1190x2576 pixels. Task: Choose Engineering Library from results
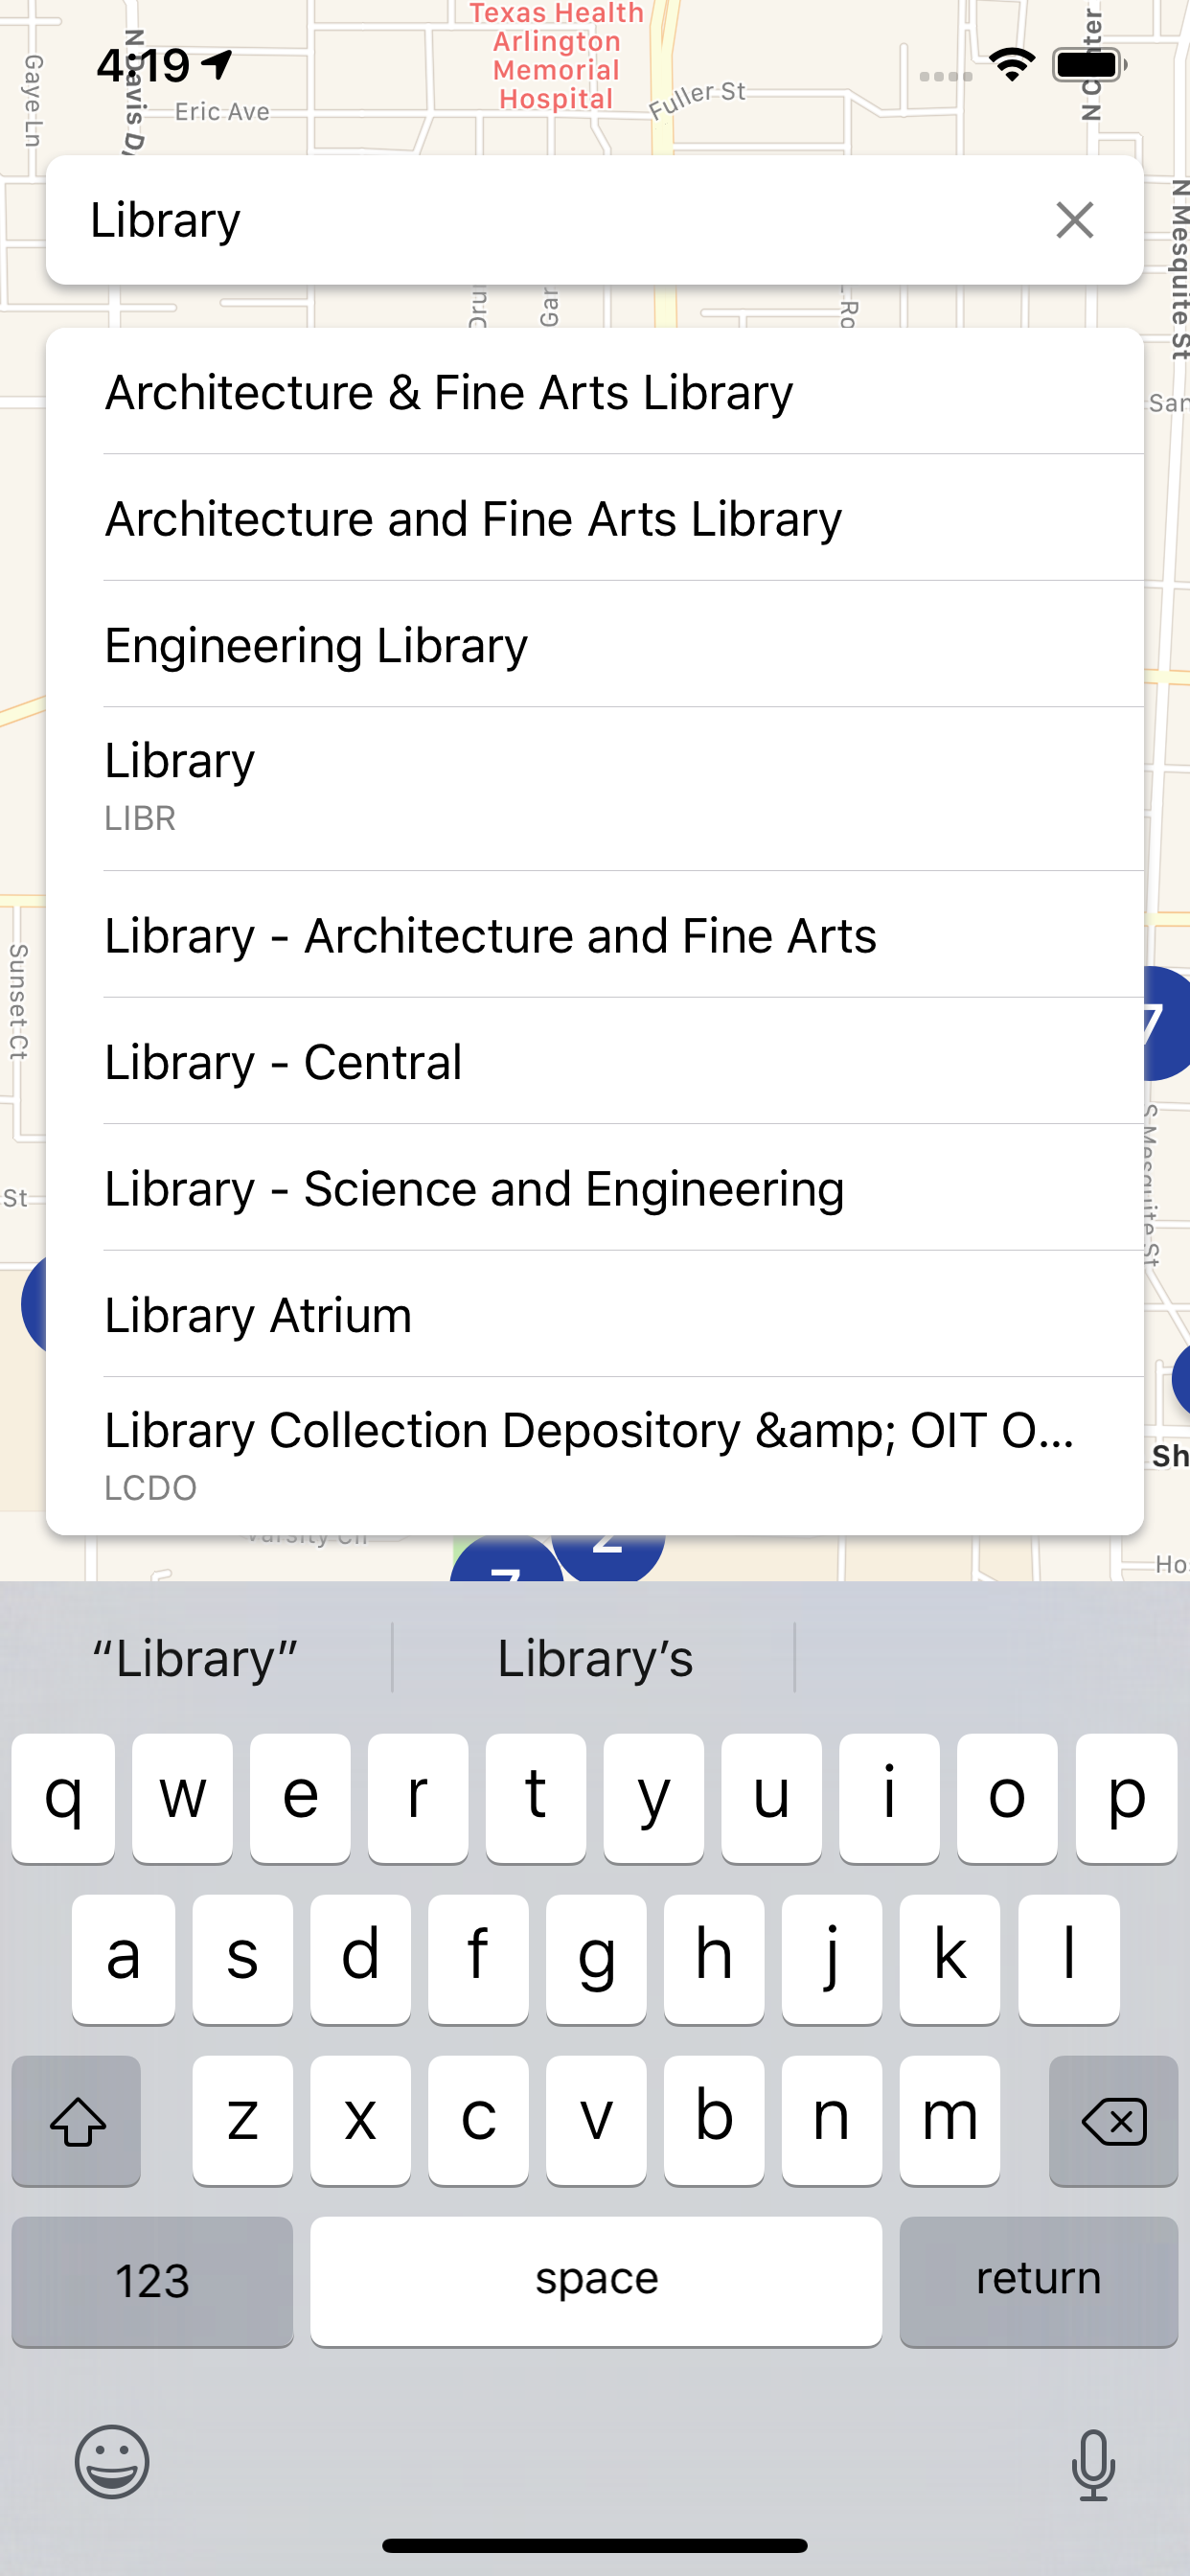594,645
